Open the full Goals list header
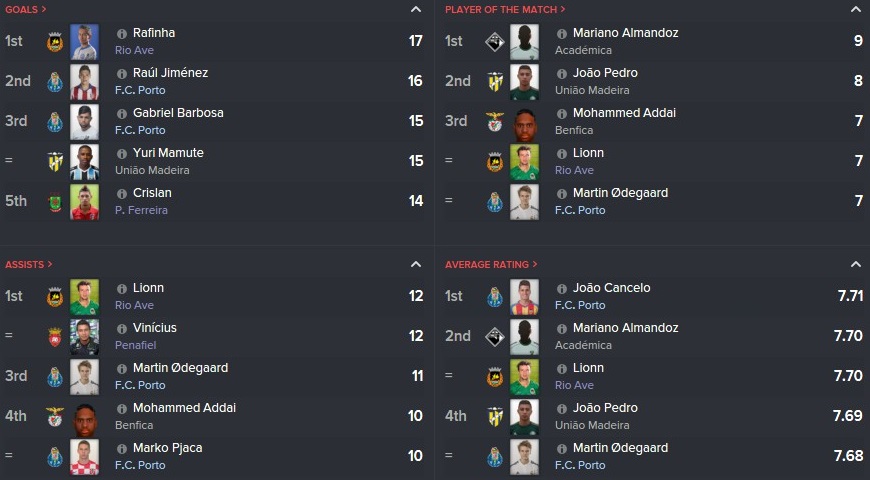 (26, 9)
